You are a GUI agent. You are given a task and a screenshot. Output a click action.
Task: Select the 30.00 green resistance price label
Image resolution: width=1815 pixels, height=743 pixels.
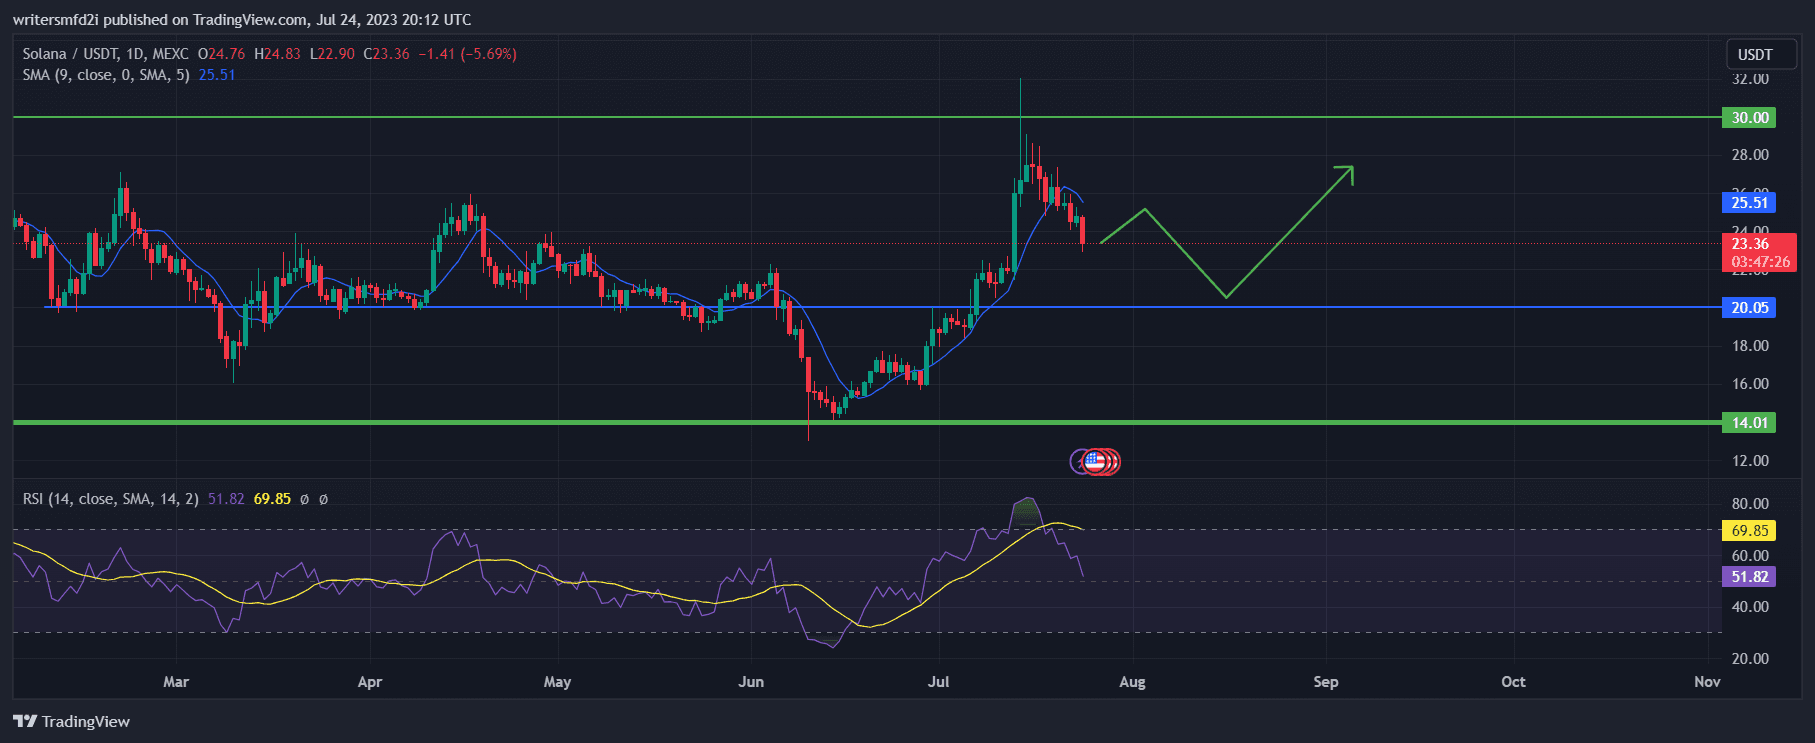(1749, 118)
